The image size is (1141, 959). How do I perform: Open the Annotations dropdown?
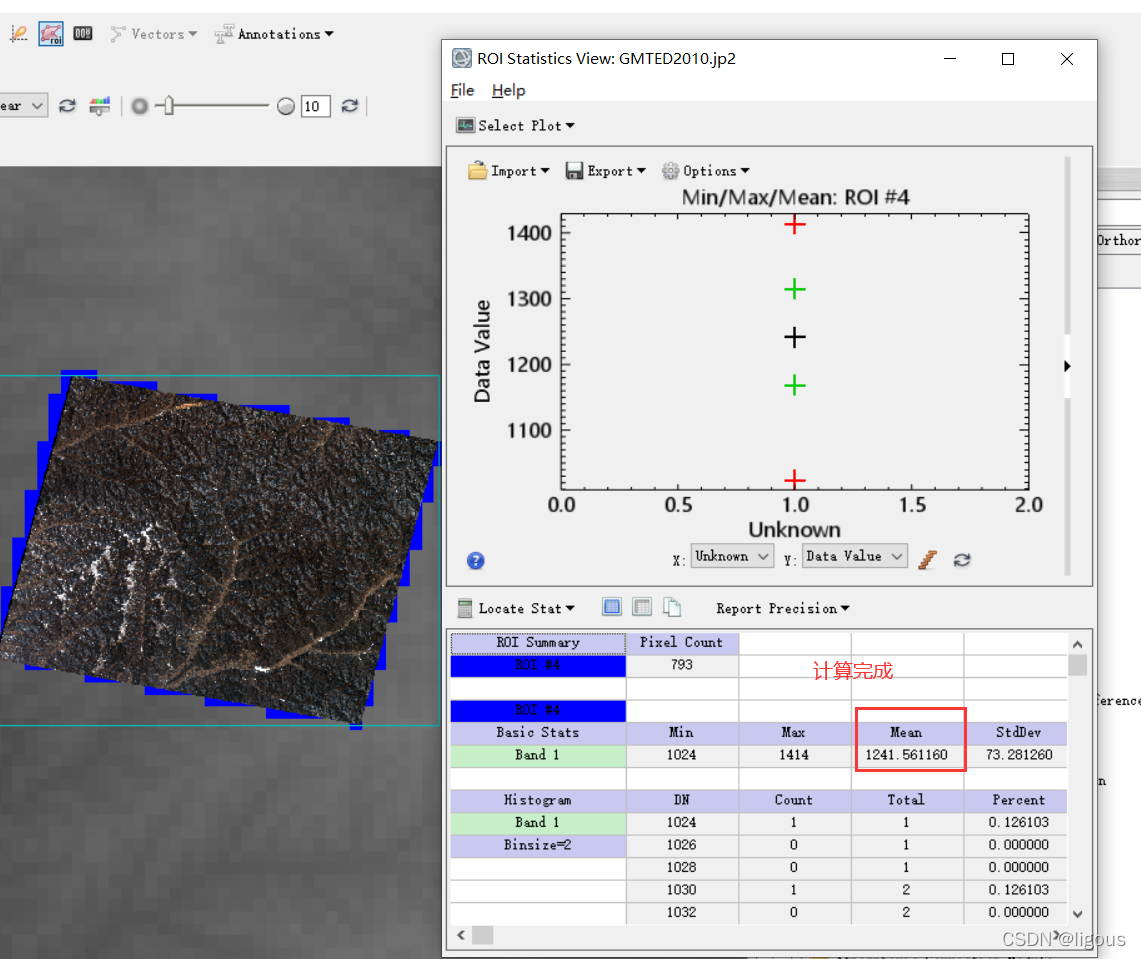point(275,34)
